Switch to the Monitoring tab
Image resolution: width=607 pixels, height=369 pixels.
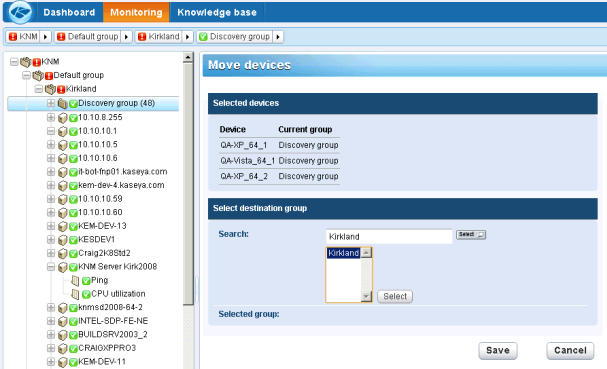(136, 12)
